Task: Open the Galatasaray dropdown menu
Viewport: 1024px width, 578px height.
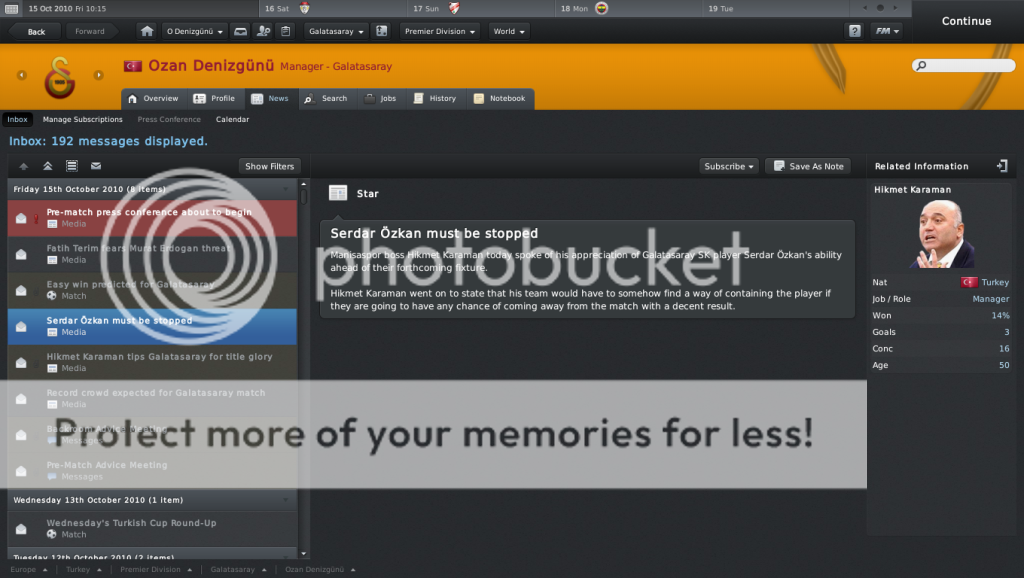Action: [x=336, y=31]
